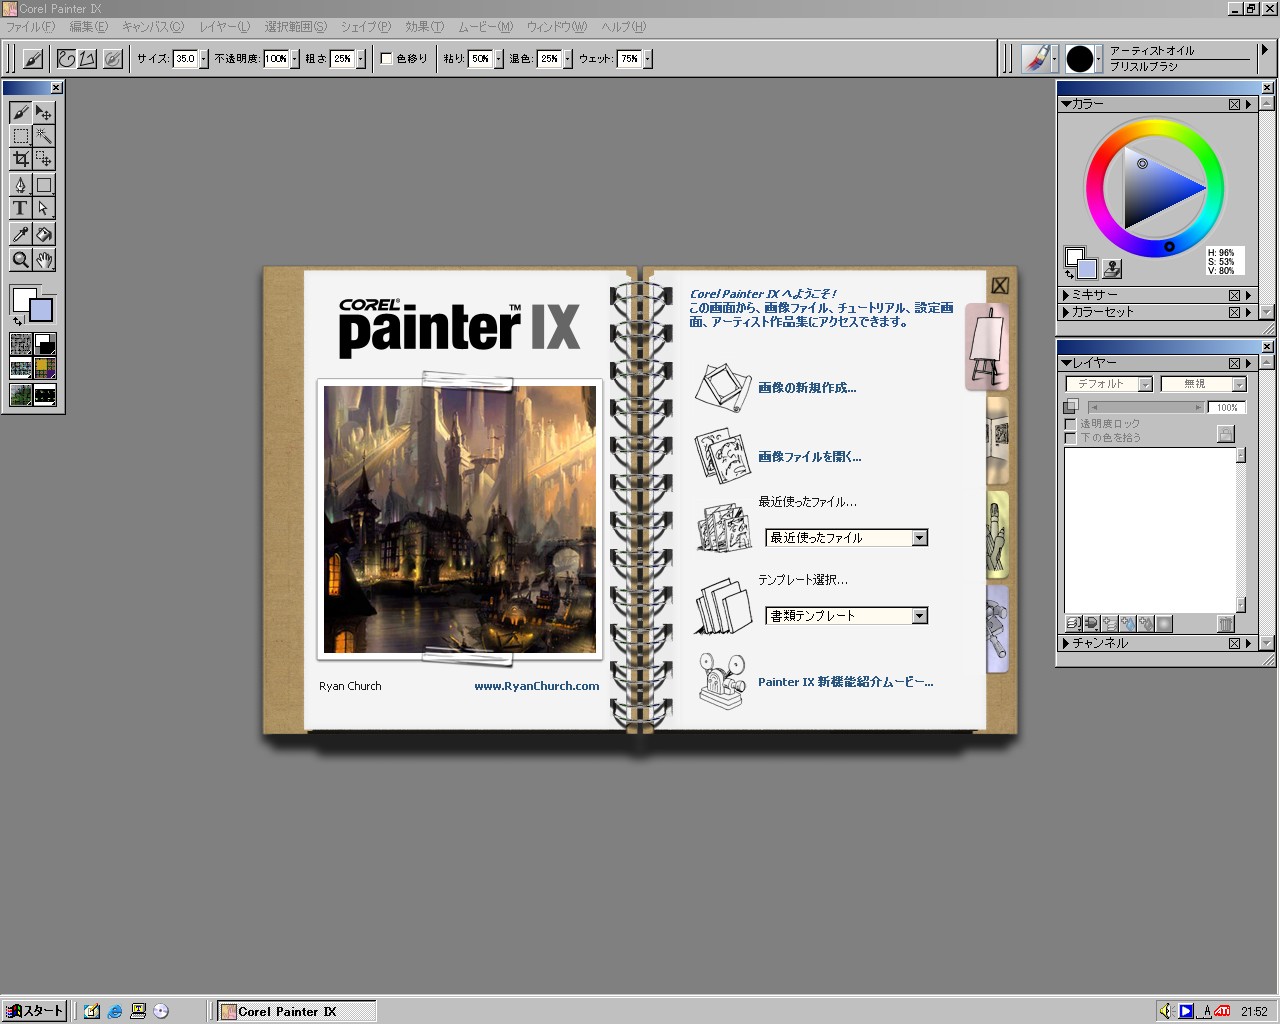Click the trash icon in Layers panel

tap(1225, 624)
